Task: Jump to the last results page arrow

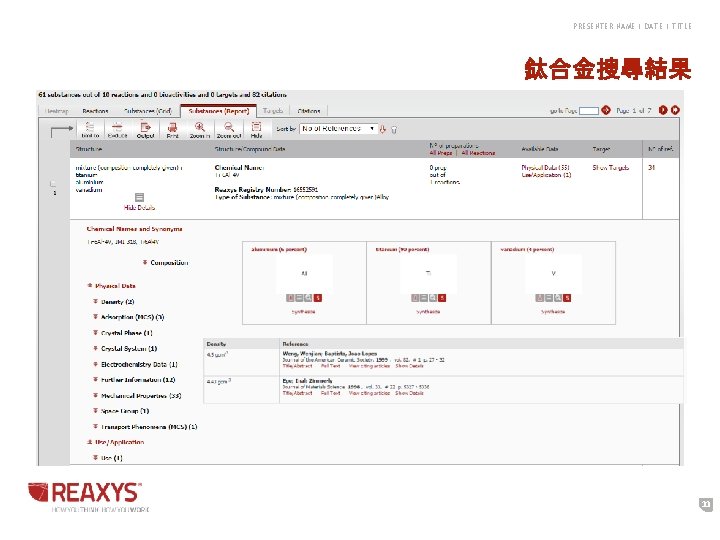Action: point(675,110)
